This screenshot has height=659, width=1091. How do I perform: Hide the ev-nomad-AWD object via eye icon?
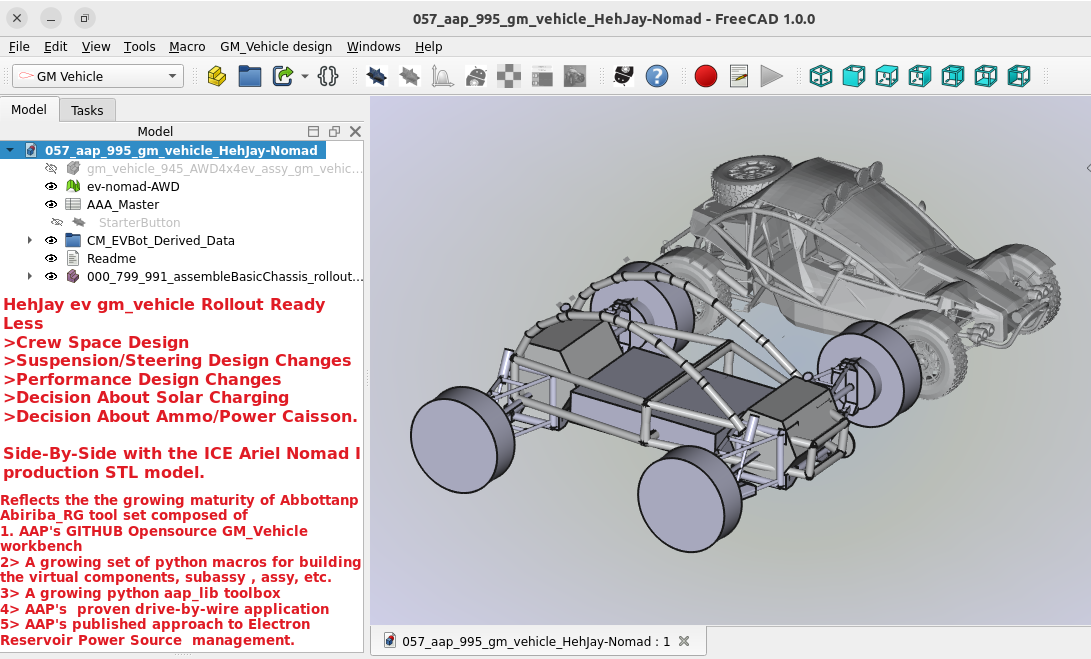[x=51, y=186]
